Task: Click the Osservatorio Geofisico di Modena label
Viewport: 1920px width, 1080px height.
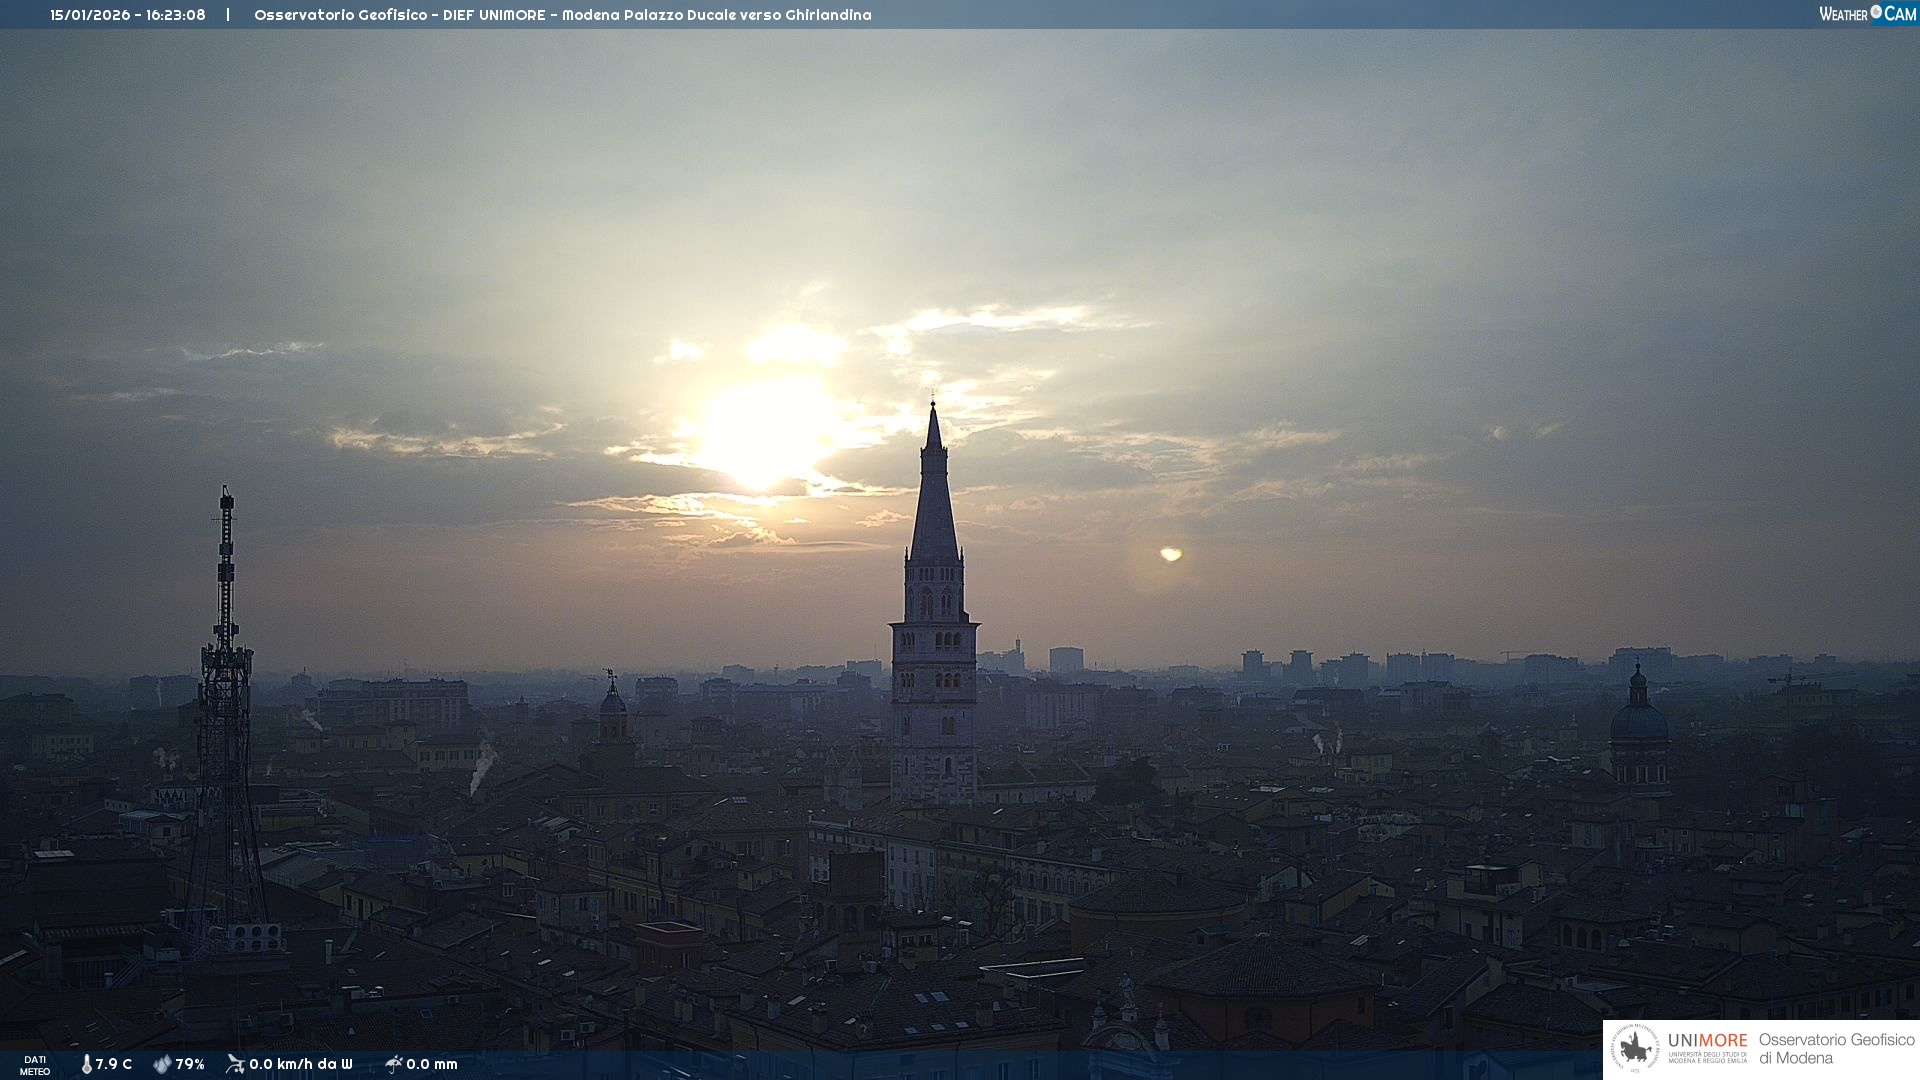Action: tap(1836, 1049)
